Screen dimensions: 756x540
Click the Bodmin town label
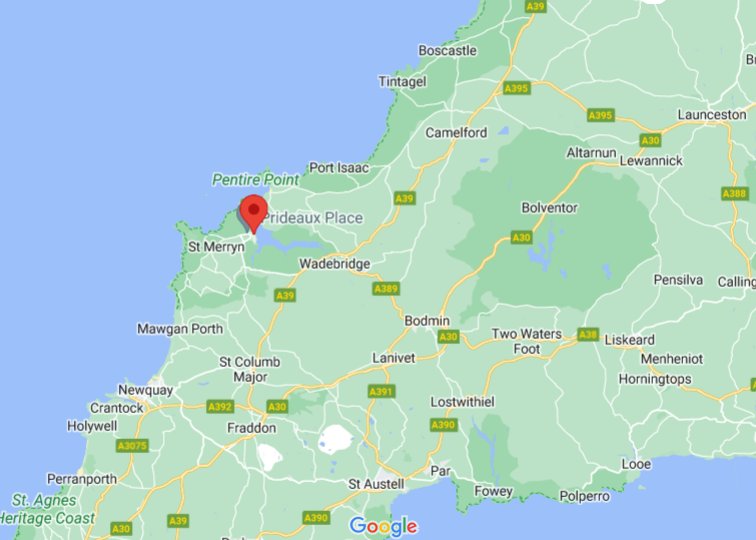pos(427,321)
